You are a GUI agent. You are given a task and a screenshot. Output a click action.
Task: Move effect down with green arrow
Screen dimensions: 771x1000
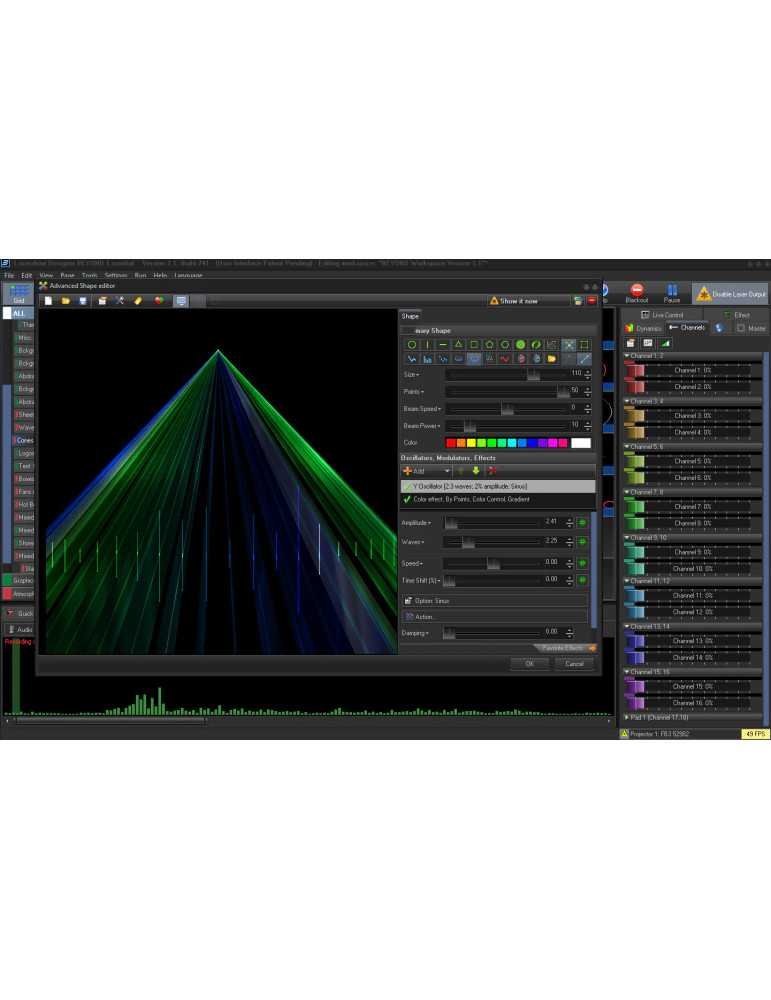coord(476,470)
